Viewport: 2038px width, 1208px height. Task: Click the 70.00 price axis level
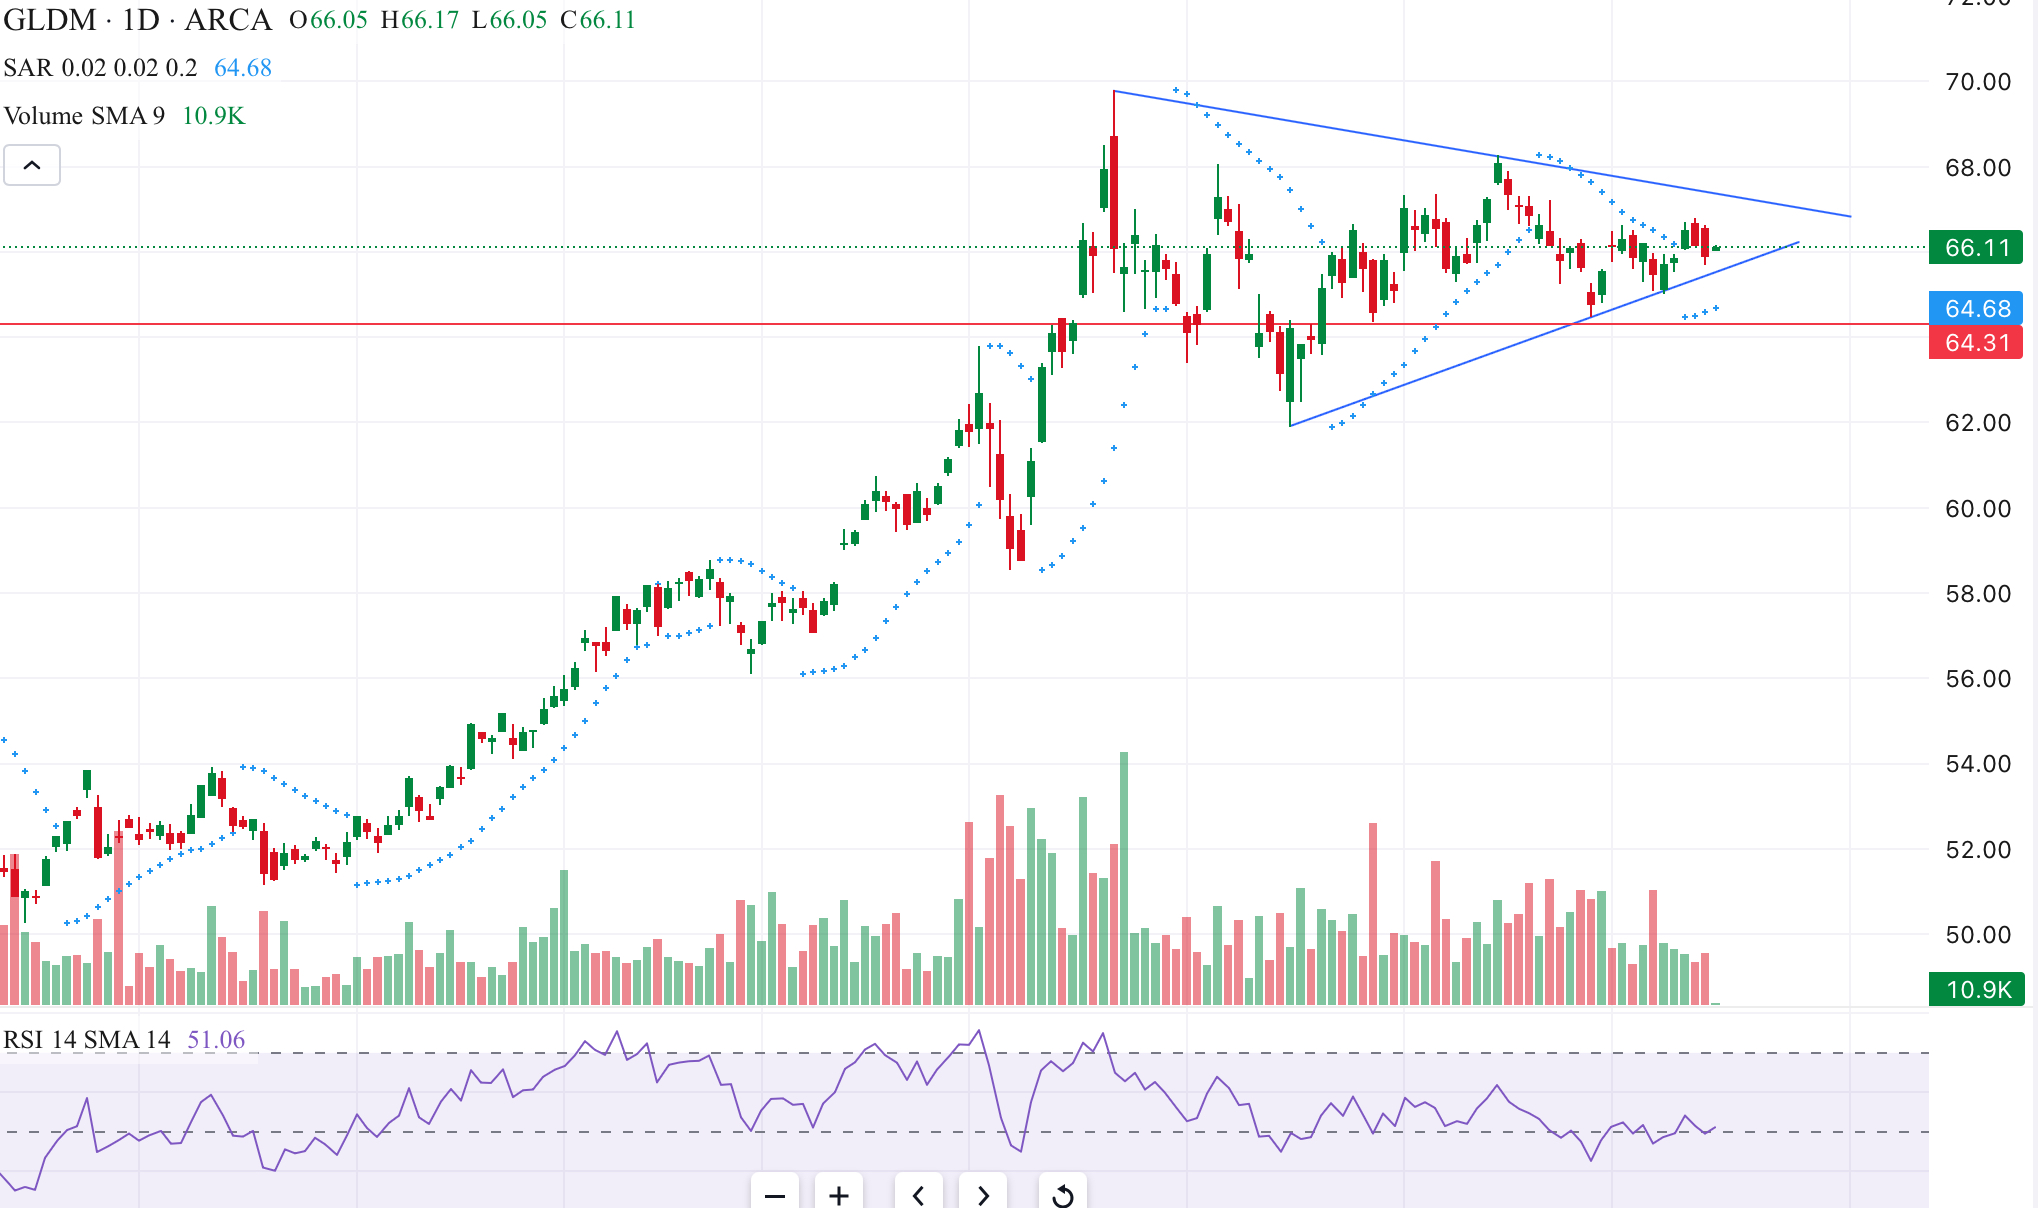pos(1977,82)
